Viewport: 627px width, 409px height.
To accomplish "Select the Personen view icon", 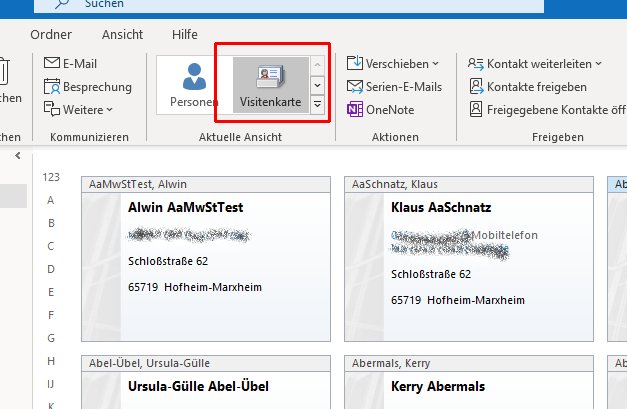I will click(x=194, y=84).
